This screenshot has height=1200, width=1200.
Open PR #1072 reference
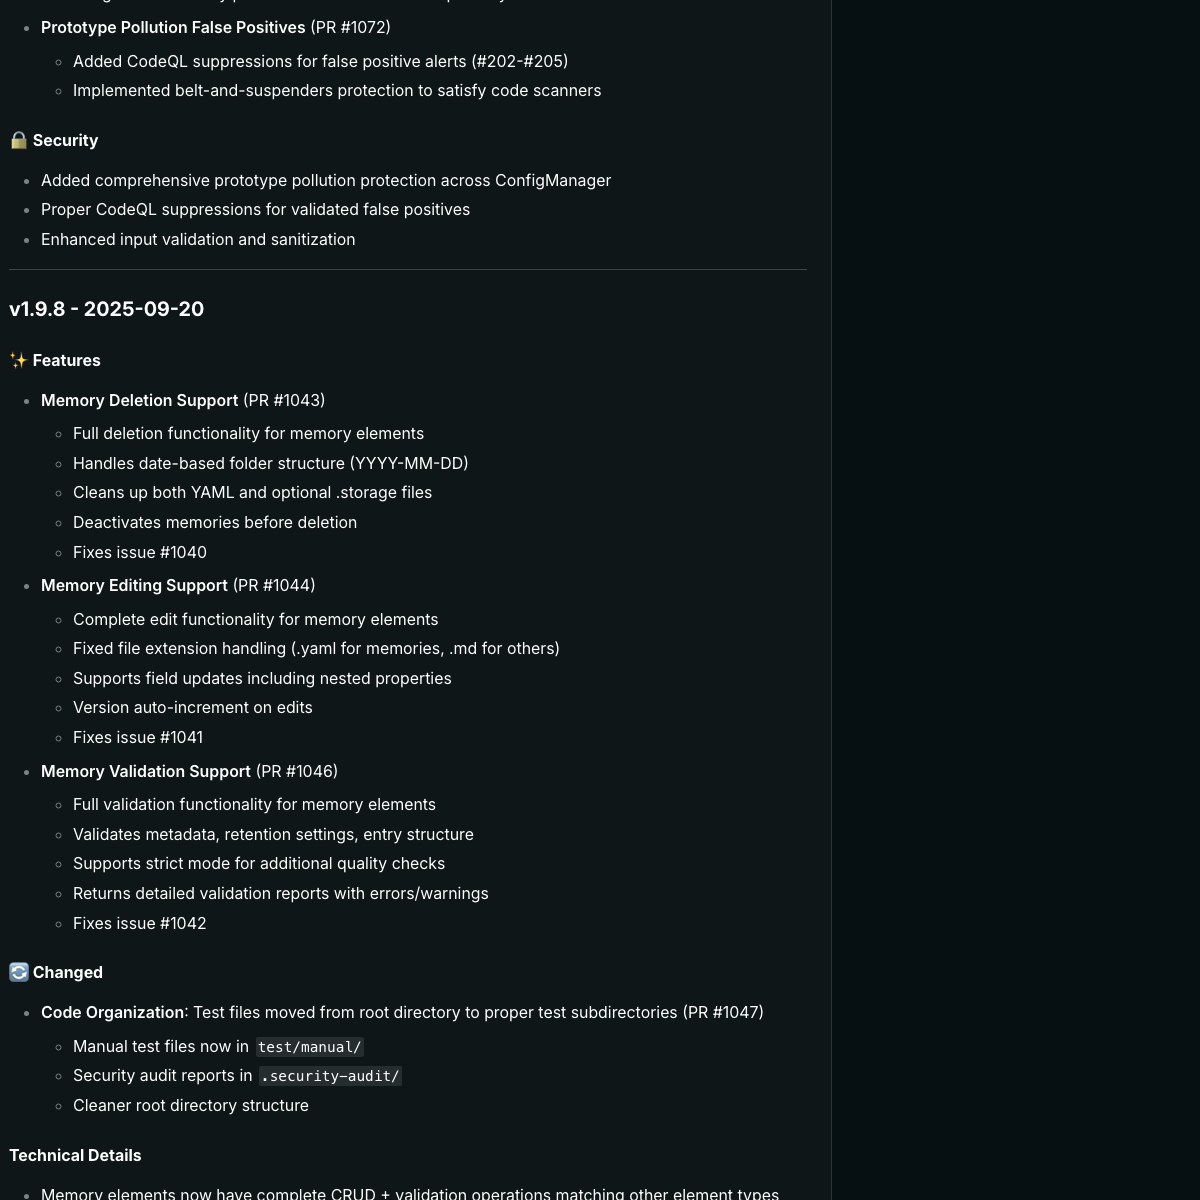[x=350, y=28]
